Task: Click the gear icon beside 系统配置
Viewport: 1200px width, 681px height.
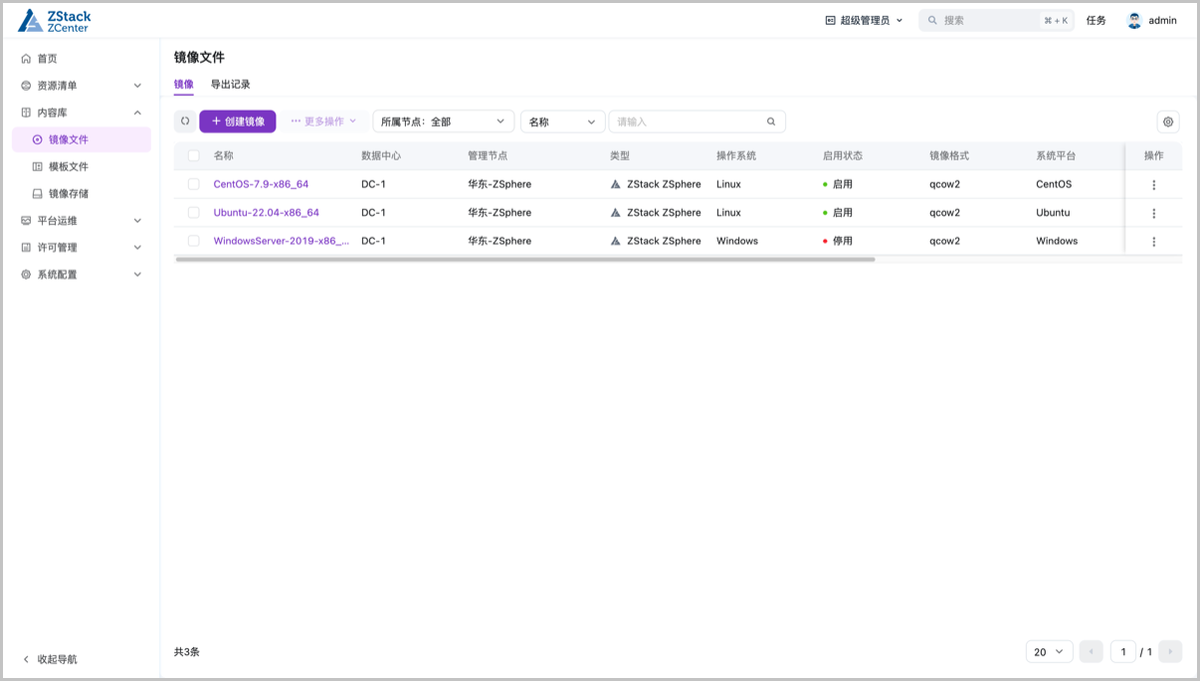Action: point(26,275)
